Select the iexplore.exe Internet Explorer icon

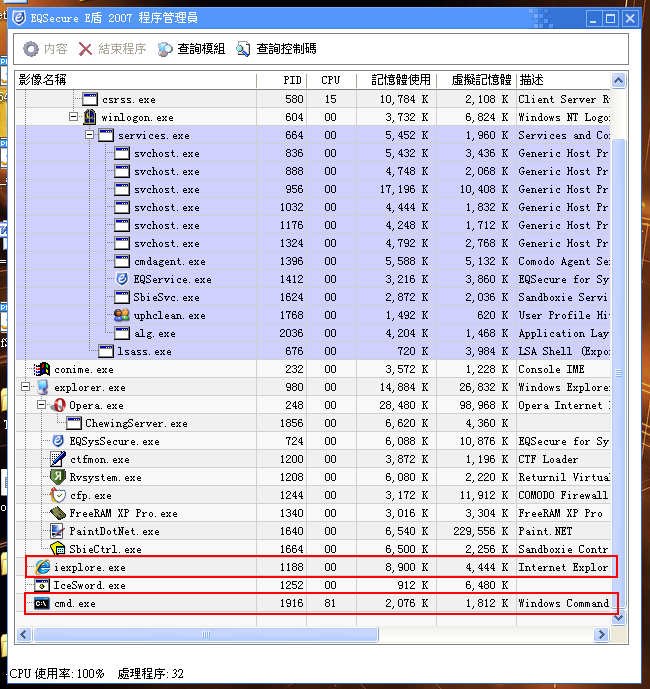43,567
